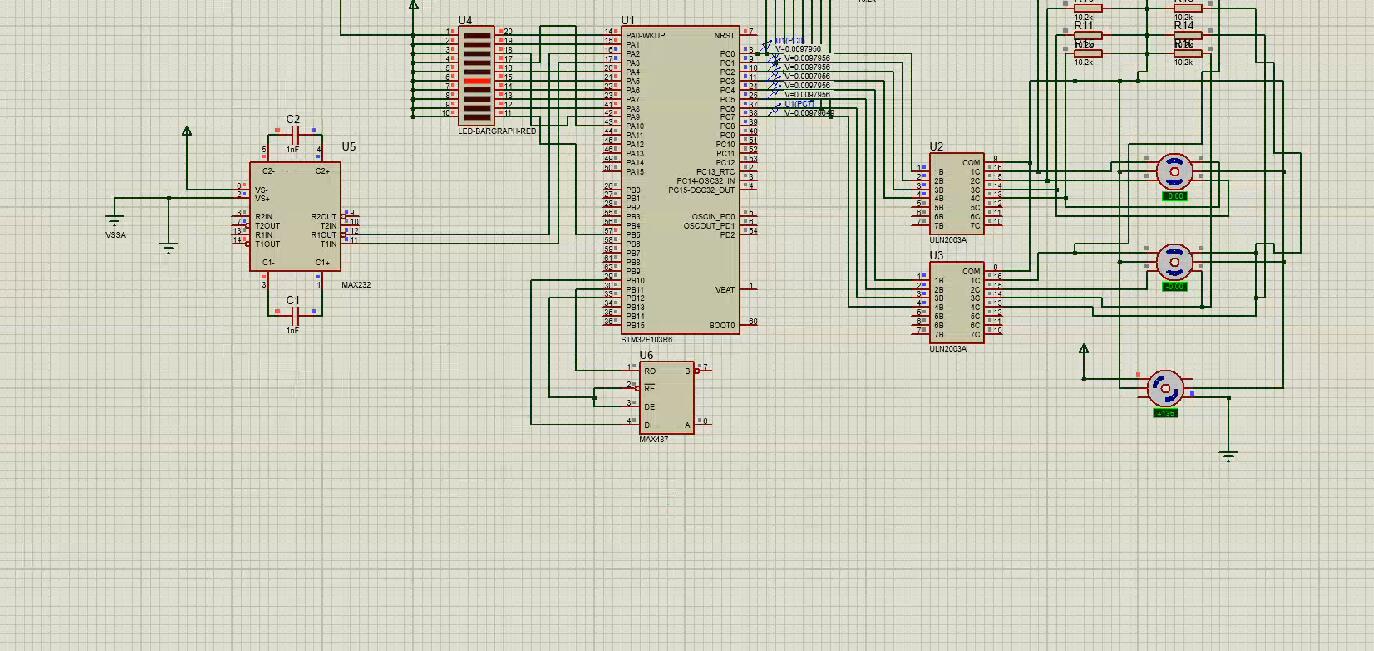Viewport: 1374px width, 651px height.
Task: Select the MAX232 chip body U5
Action: point(294,217)
